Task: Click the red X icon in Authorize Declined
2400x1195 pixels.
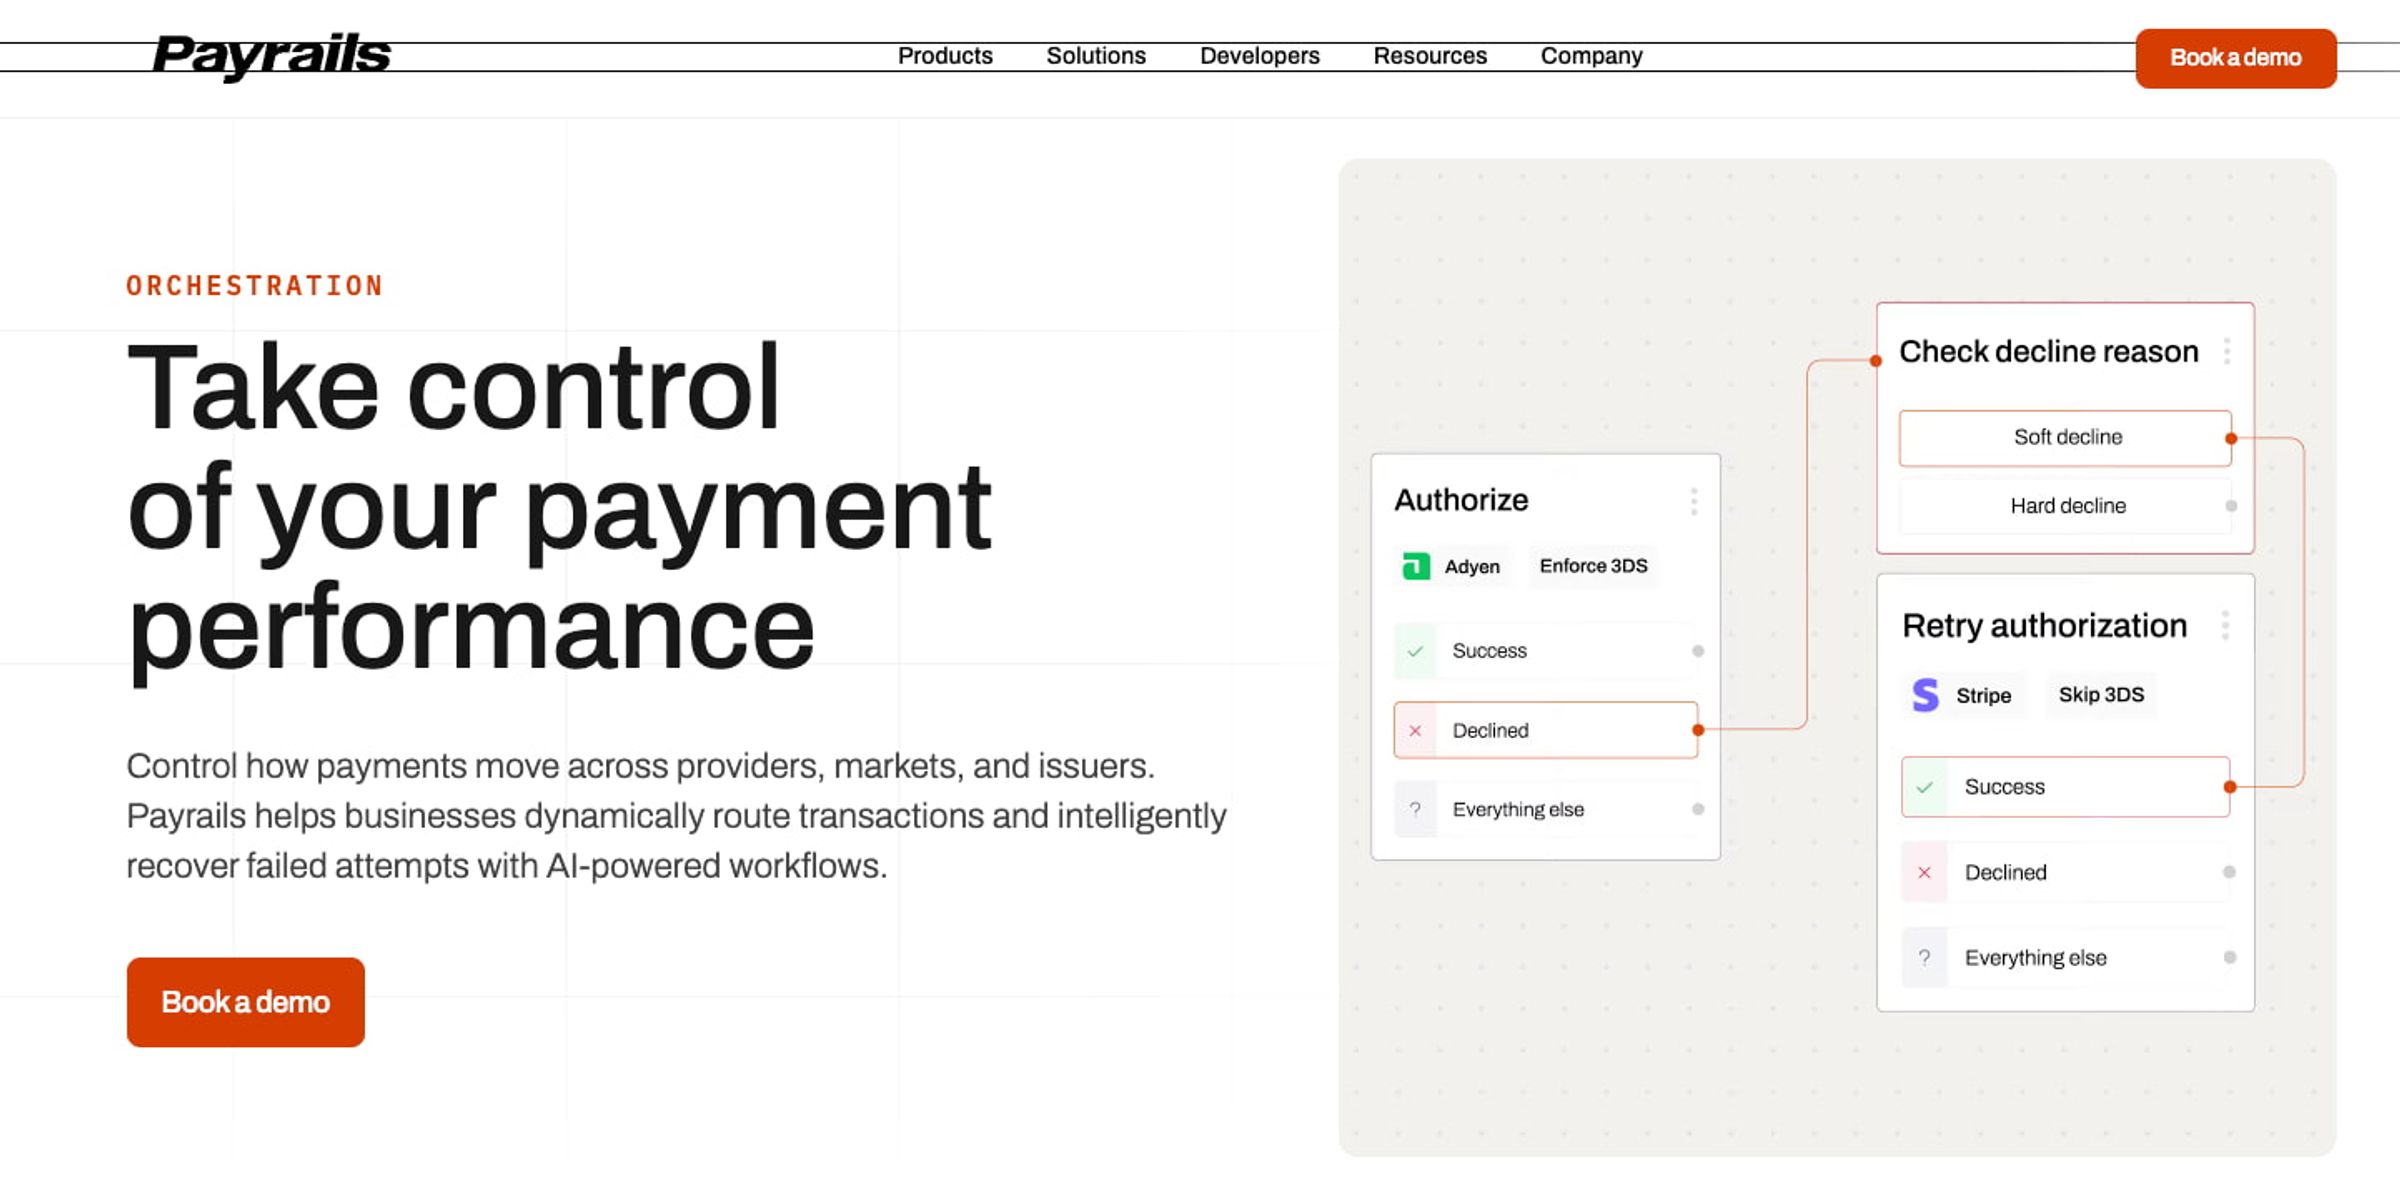Action: (1415, 731)
